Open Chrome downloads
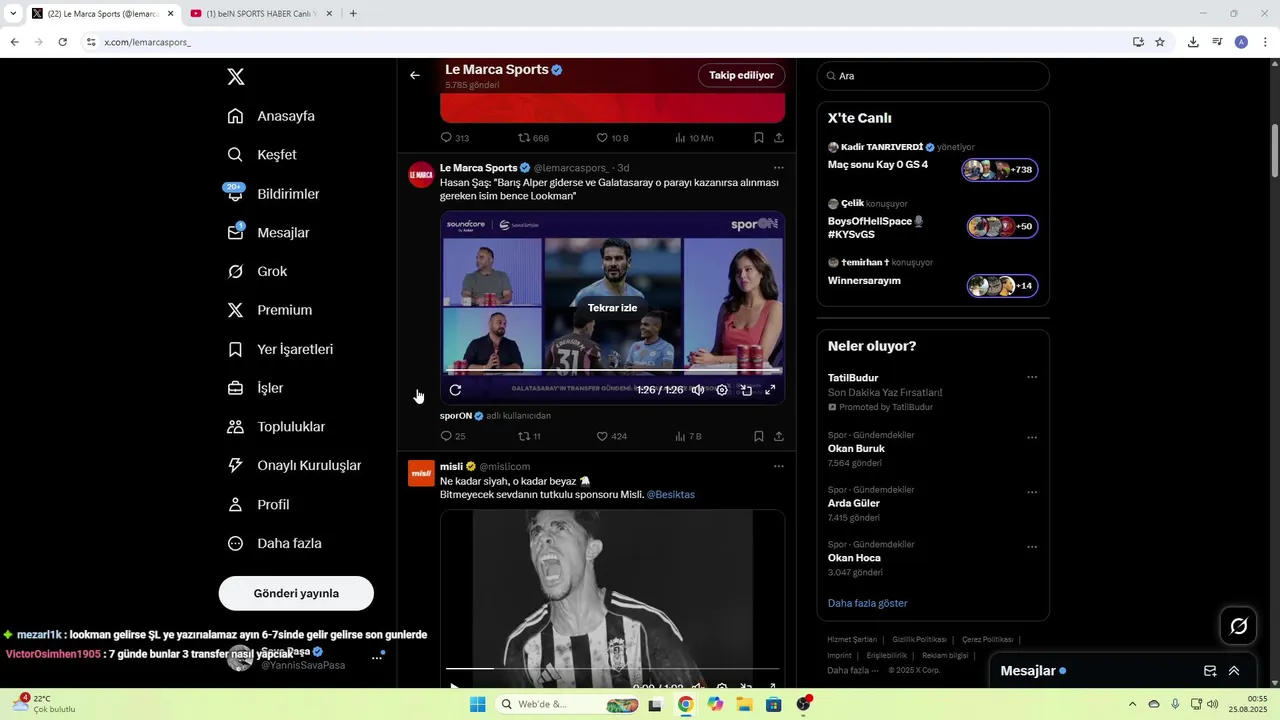Viewport: 1280px width, 720px height. [1193, 42]
